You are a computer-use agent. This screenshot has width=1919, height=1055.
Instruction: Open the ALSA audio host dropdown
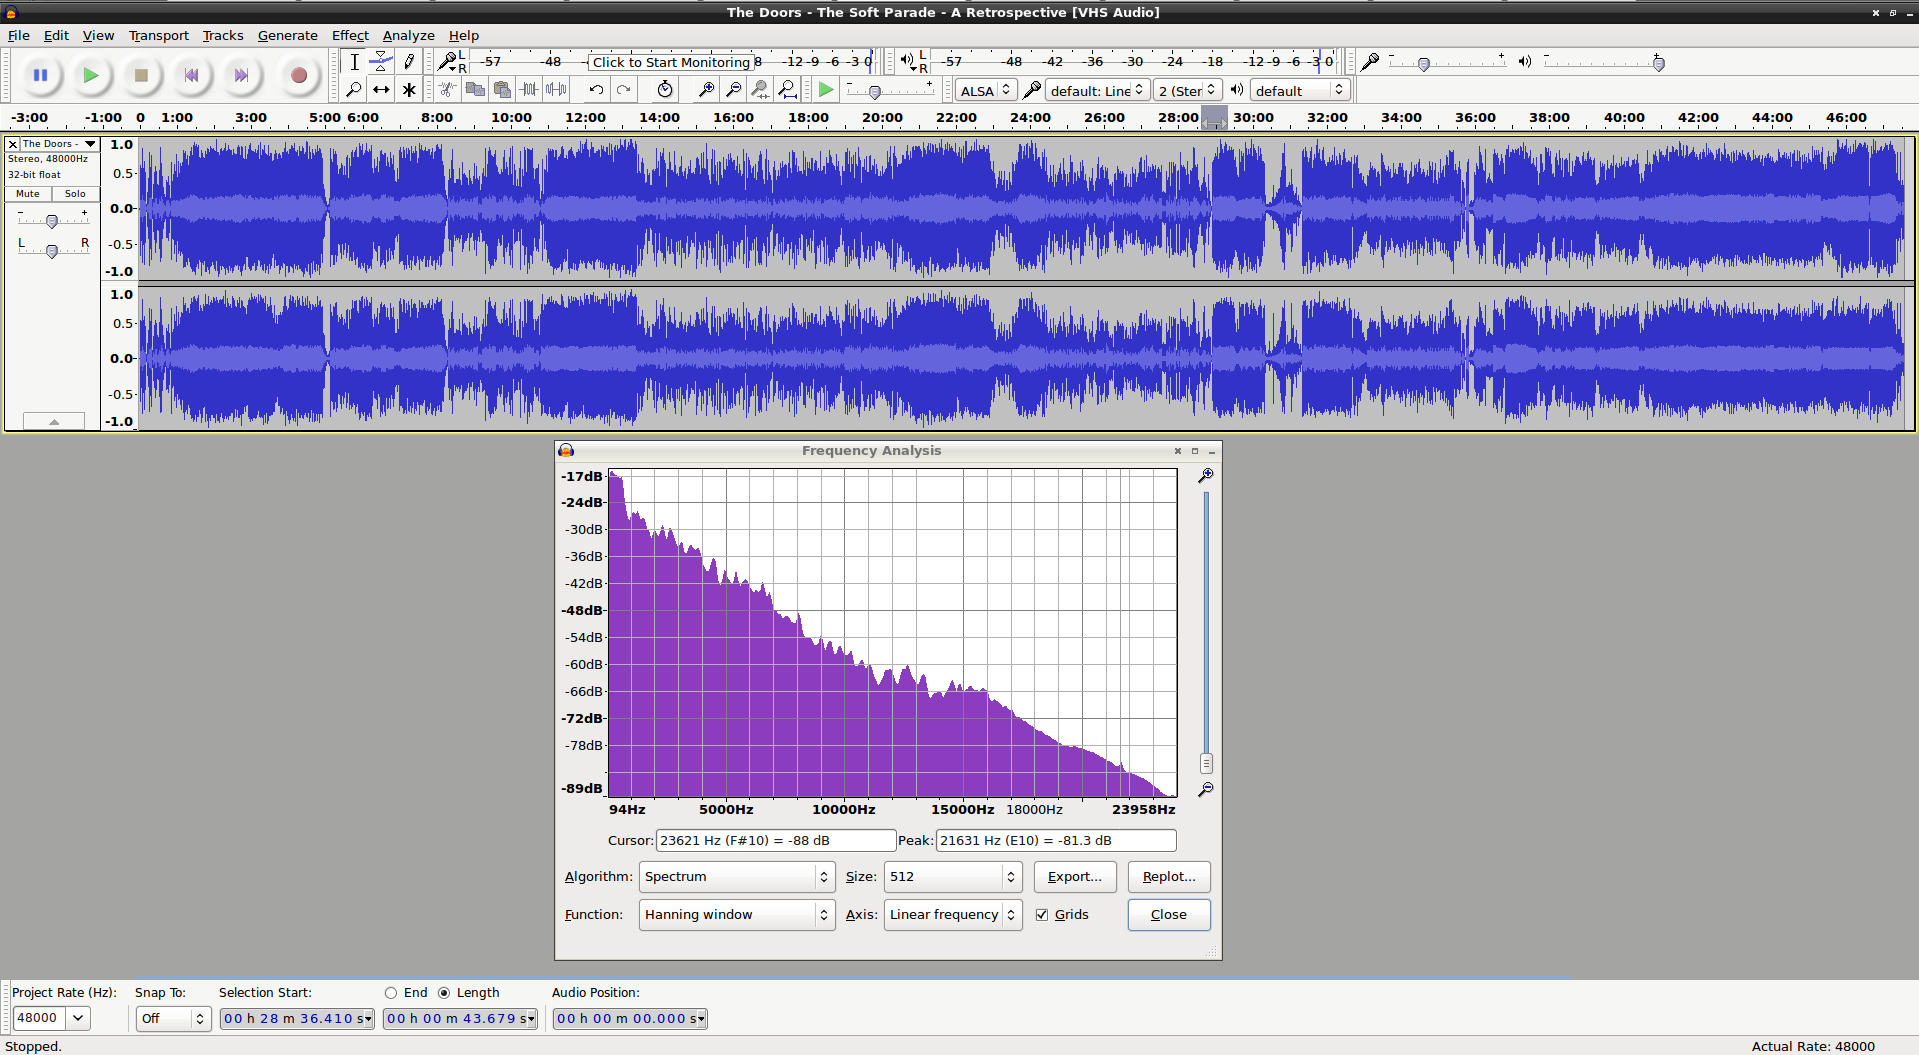tap(986, 90)
